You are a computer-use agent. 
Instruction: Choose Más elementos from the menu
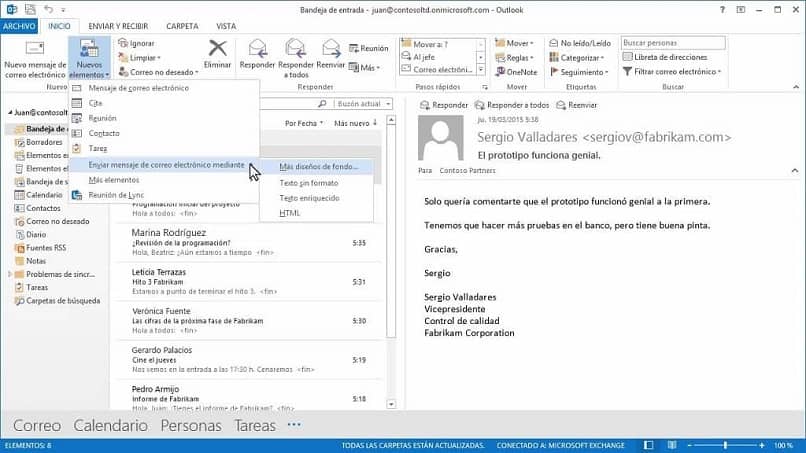[163, 179]
